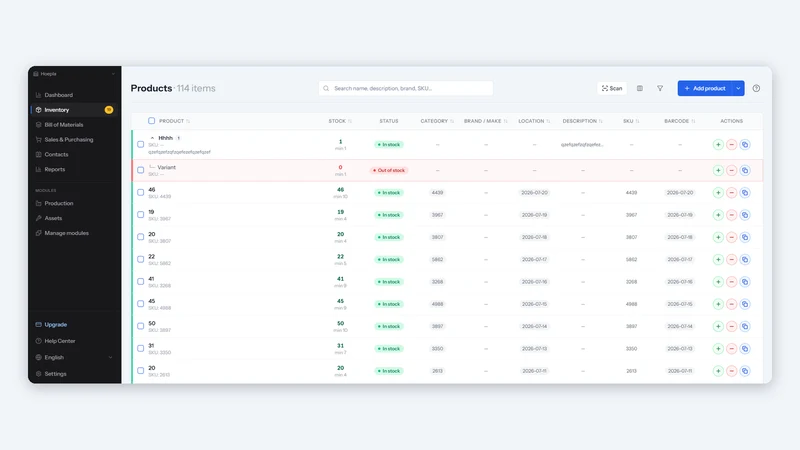Remove stock for SKU 4439 row
The height and width of the screenshot is (450, 800).
point(731,192)
